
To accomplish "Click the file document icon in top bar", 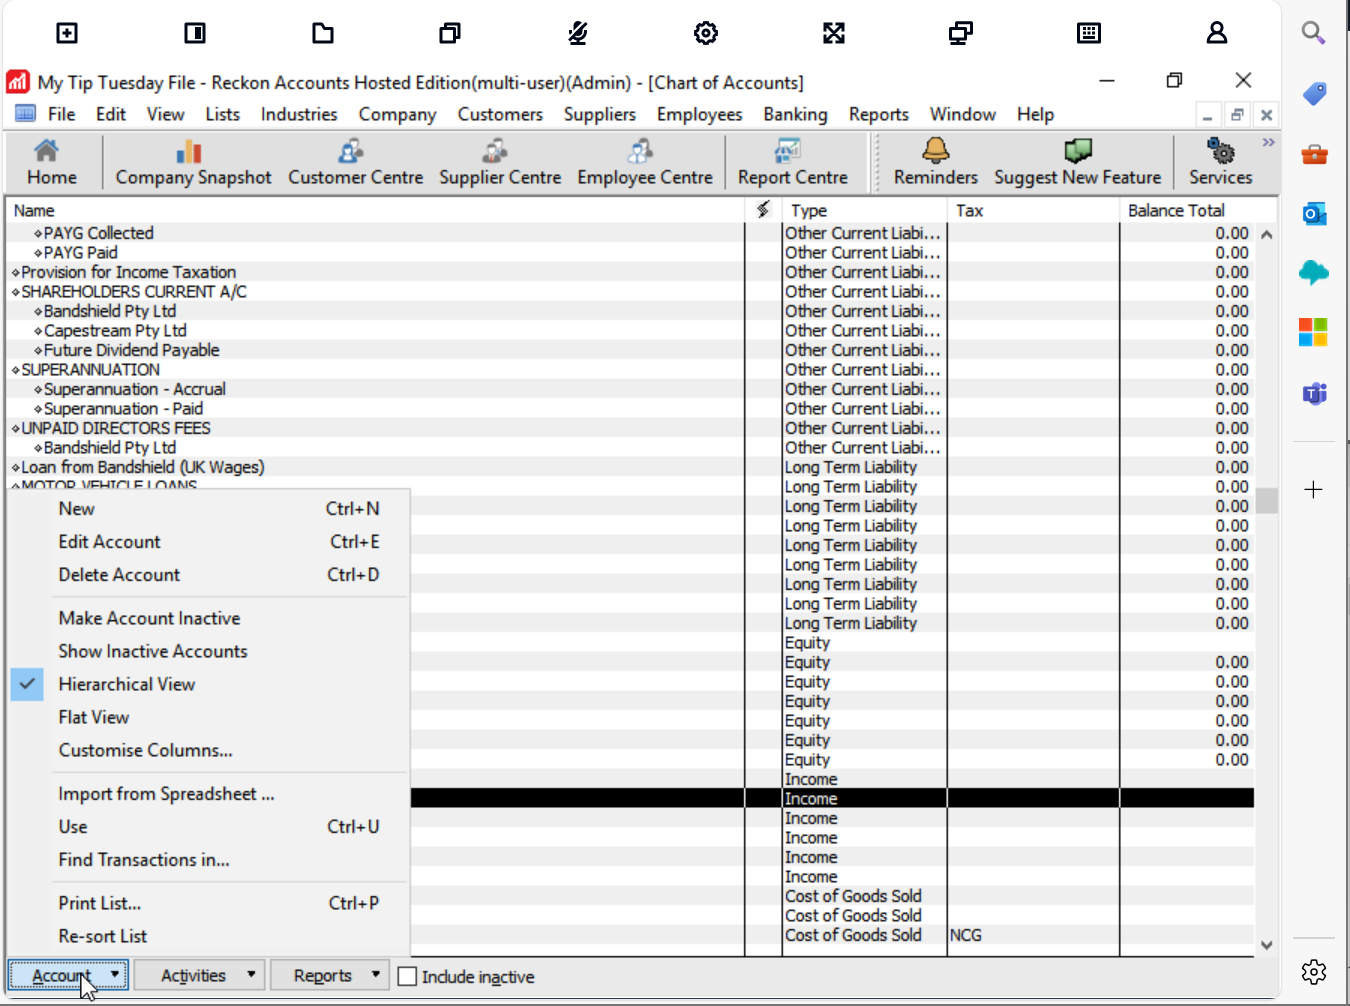I will (322, 33).
